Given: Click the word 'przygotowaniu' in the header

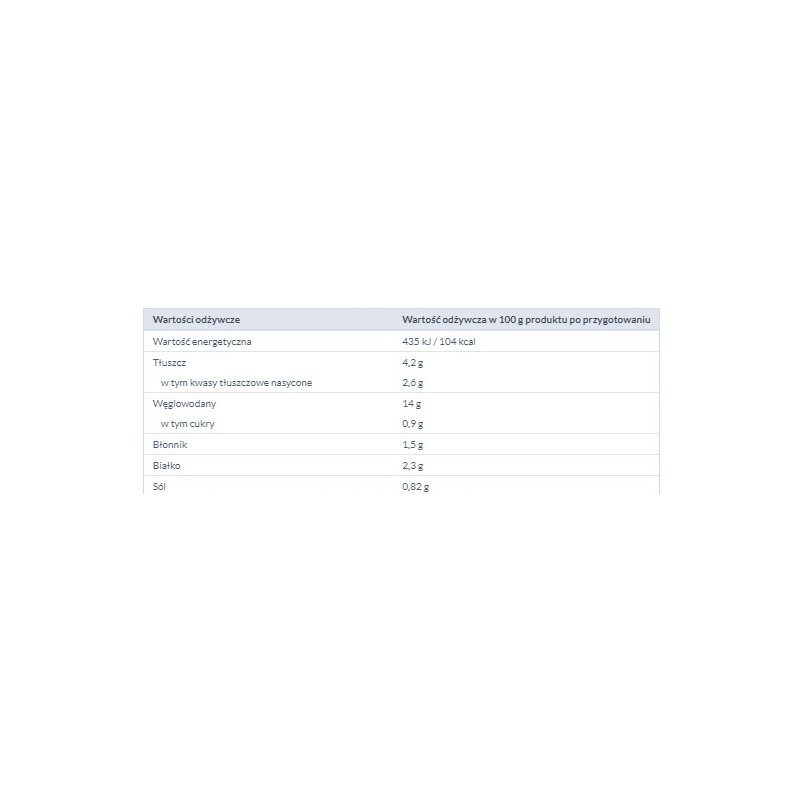Looking at the screenshot, I should point(616,320).
